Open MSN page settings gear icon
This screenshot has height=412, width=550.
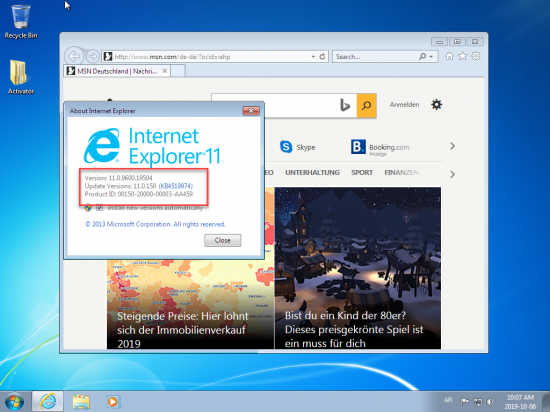pyautogui.click(x=436, y=104)
